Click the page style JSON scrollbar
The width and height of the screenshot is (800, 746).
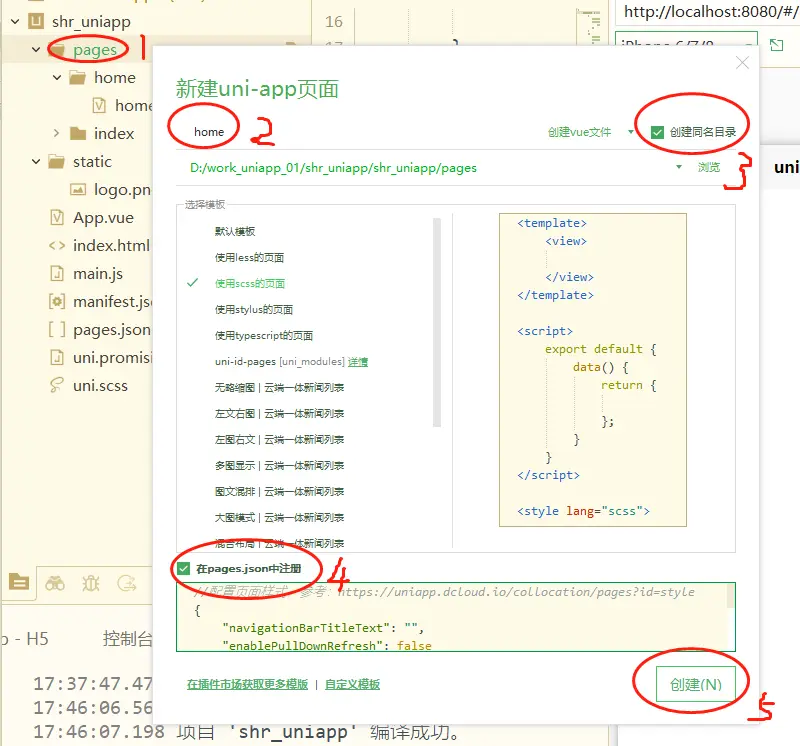point(731,596)
